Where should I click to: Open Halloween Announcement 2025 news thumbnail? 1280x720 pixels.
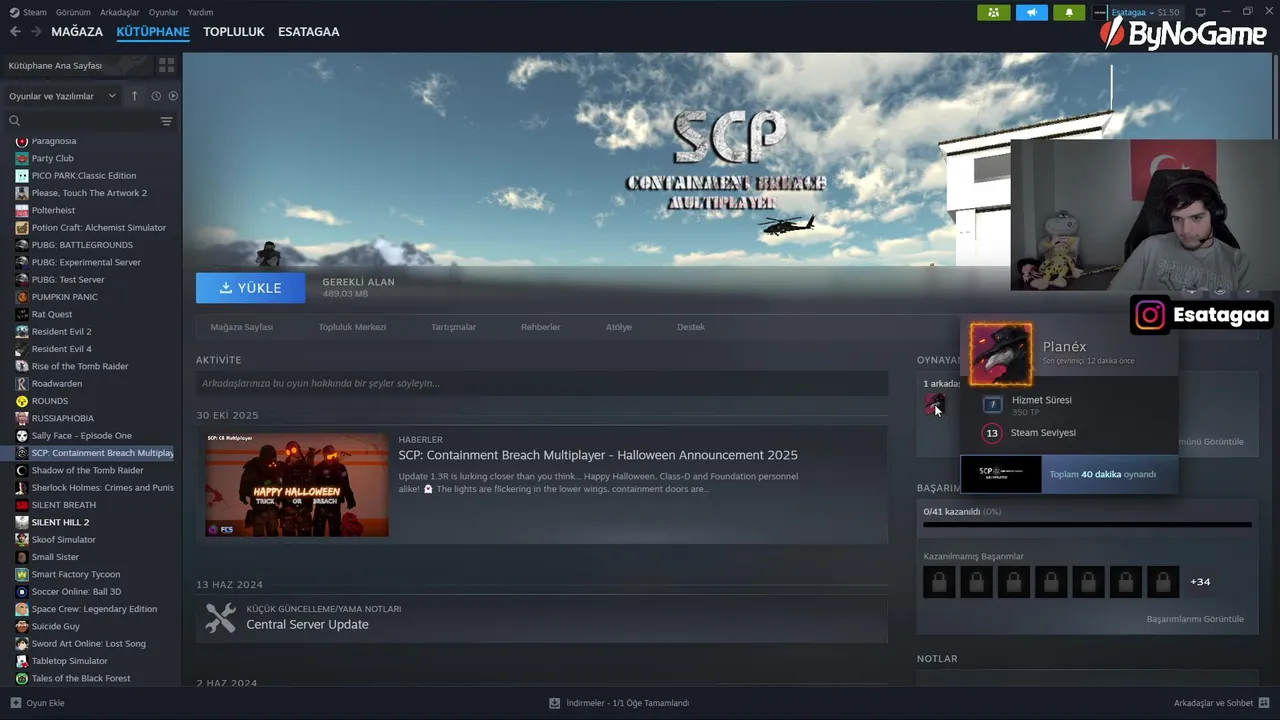point(297,485)
